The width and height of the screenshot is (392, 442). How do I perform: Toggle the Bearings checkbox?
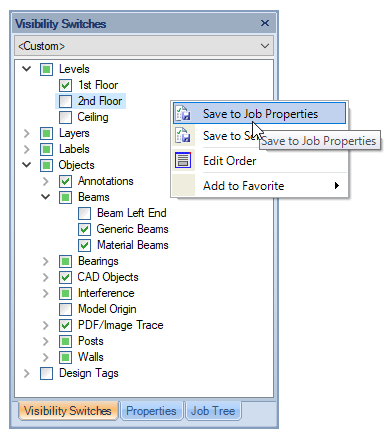65,261
